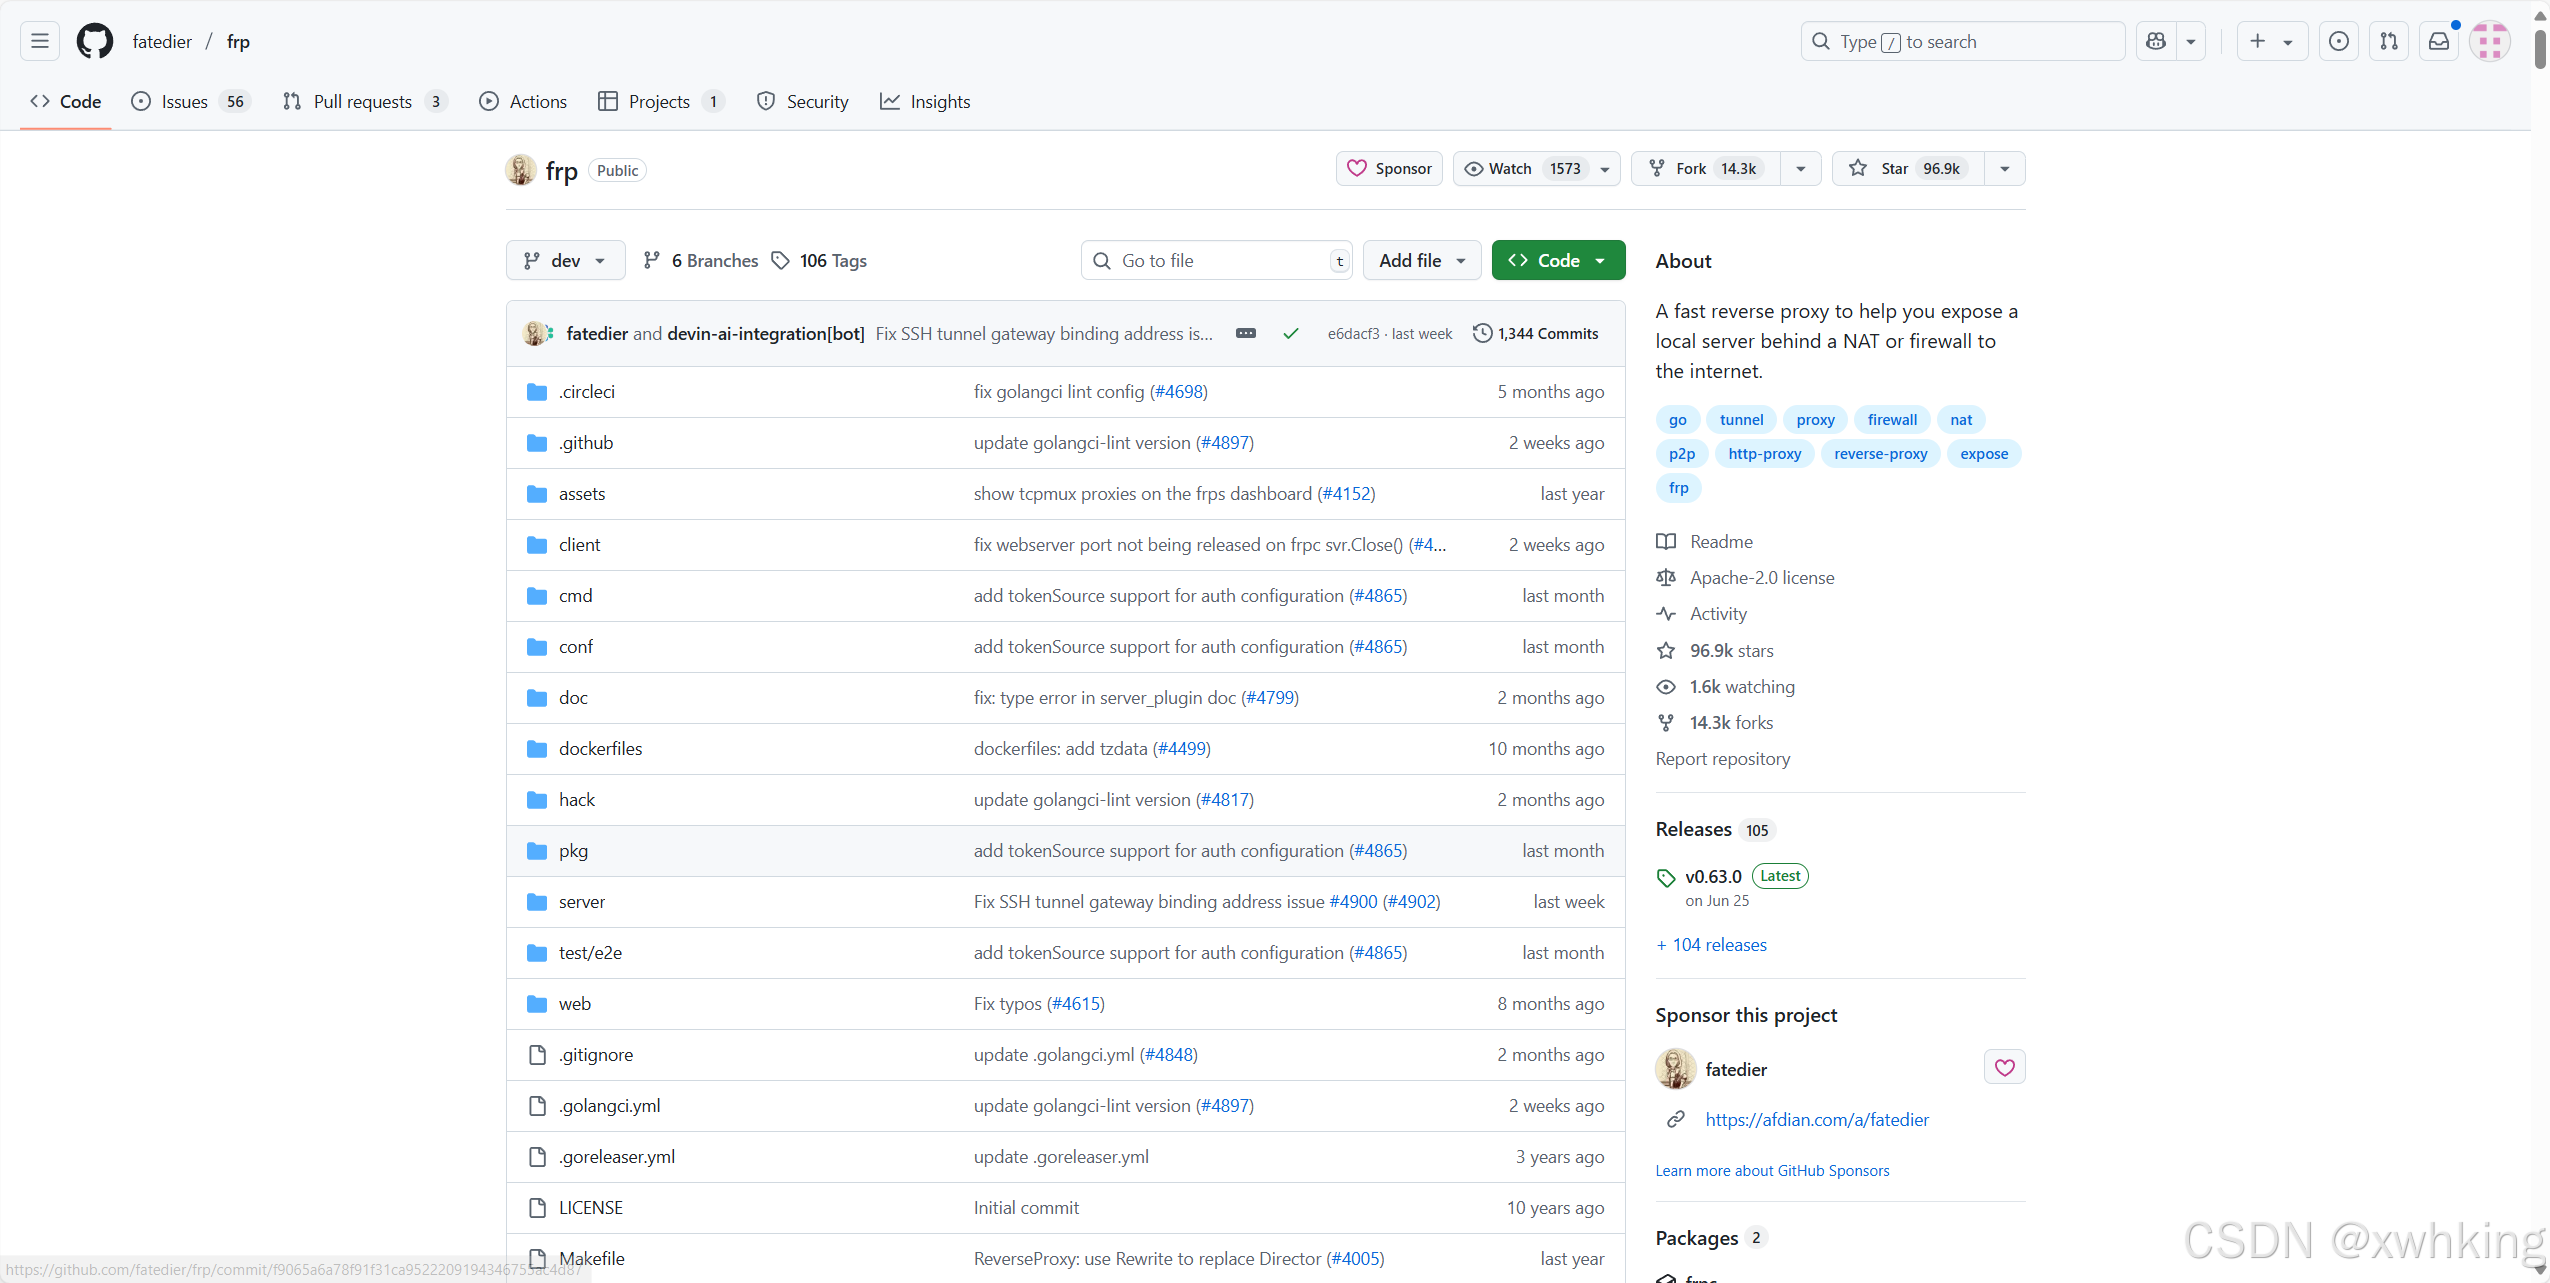The image size is (2550, 1283).
Task: Open the issues inbox icon in header
Action: pyautogui.click(x=2339, y=41)
